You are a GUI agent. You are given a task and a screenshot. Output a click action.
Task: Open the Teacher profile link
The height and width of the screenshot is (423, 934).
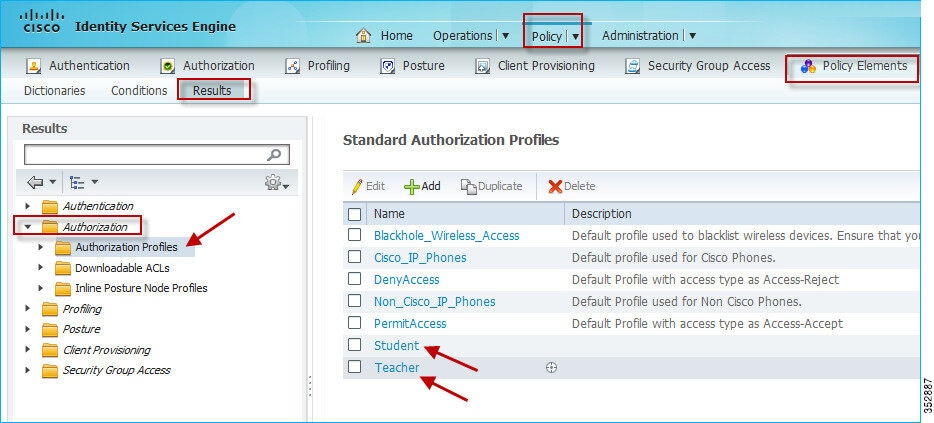tap(397, 368)
